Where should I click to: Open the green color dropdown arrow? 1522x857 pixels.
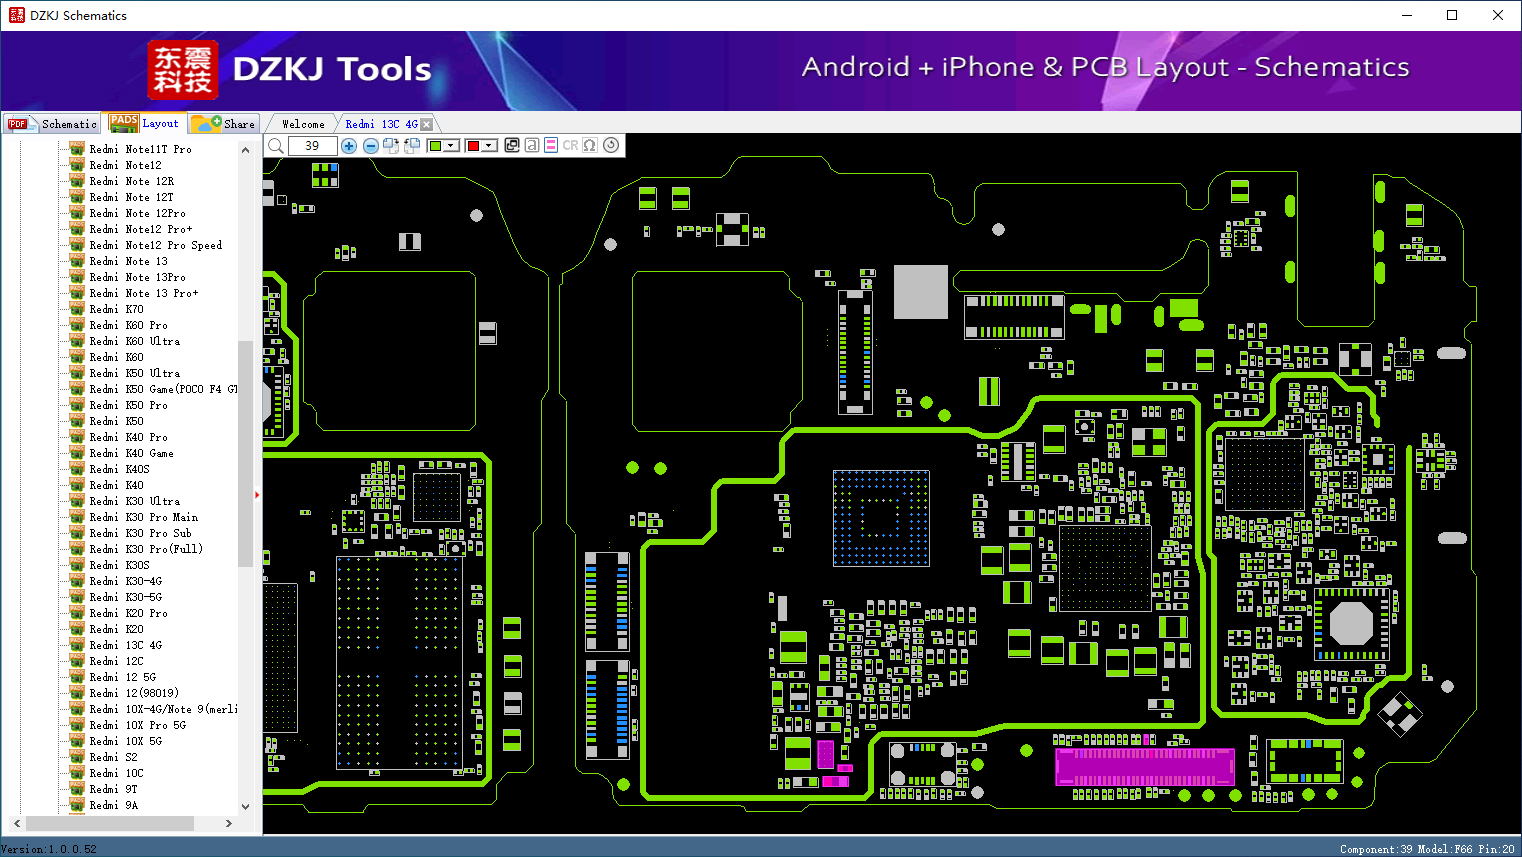pos(451,146)
